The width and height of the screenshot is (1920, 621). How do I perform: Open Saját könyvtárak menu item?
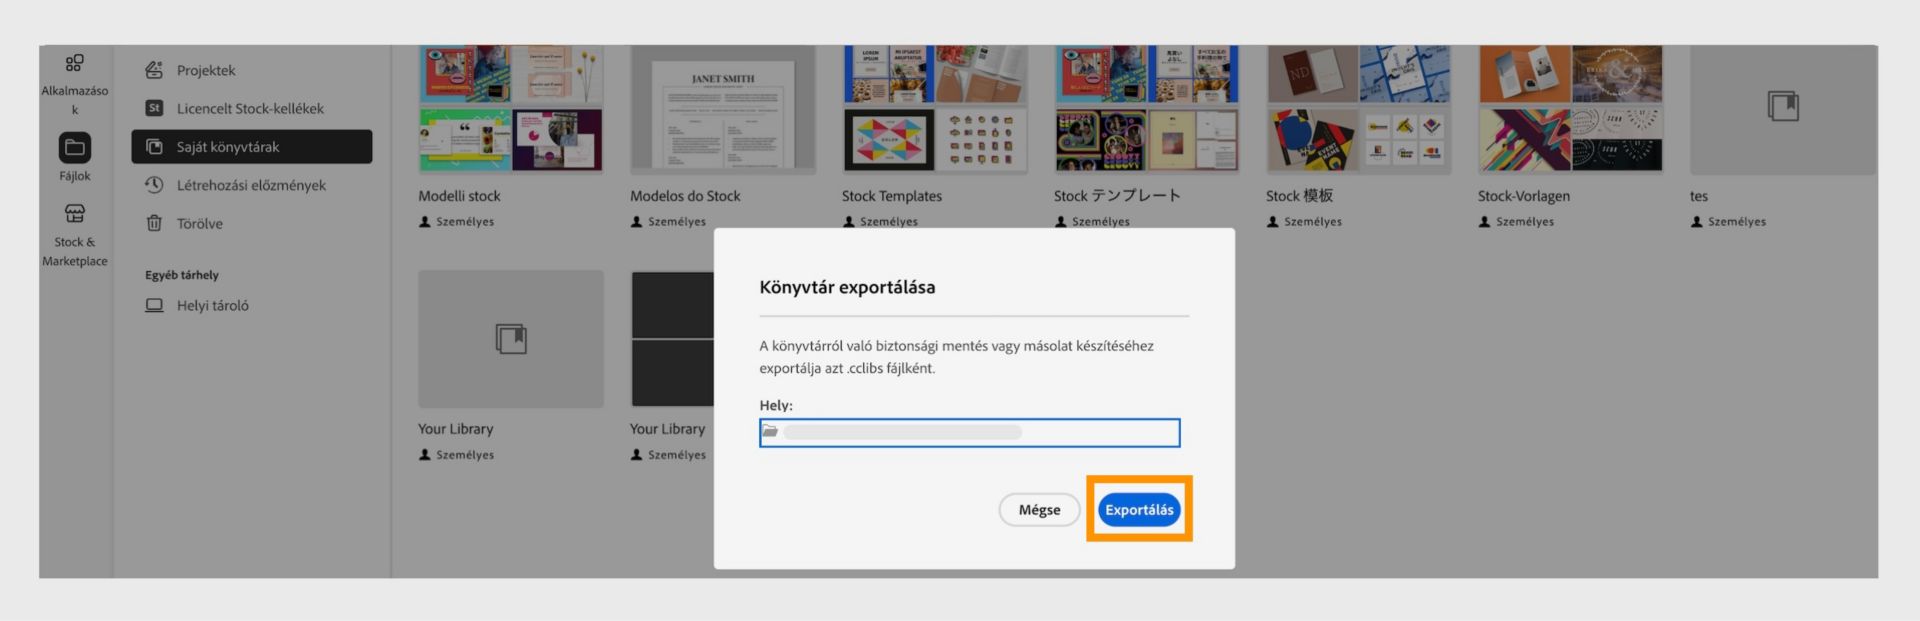(251, 147)
